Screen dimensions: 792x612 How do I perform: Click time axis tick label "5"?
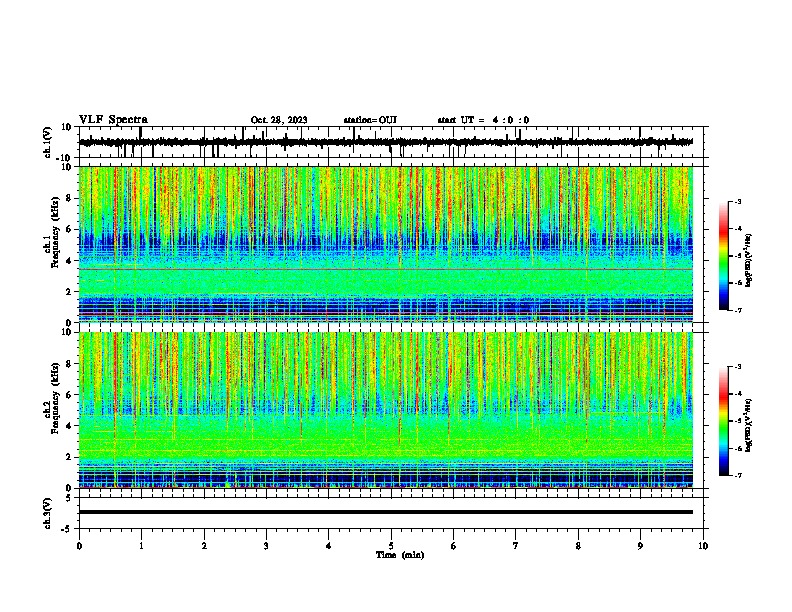391,546
